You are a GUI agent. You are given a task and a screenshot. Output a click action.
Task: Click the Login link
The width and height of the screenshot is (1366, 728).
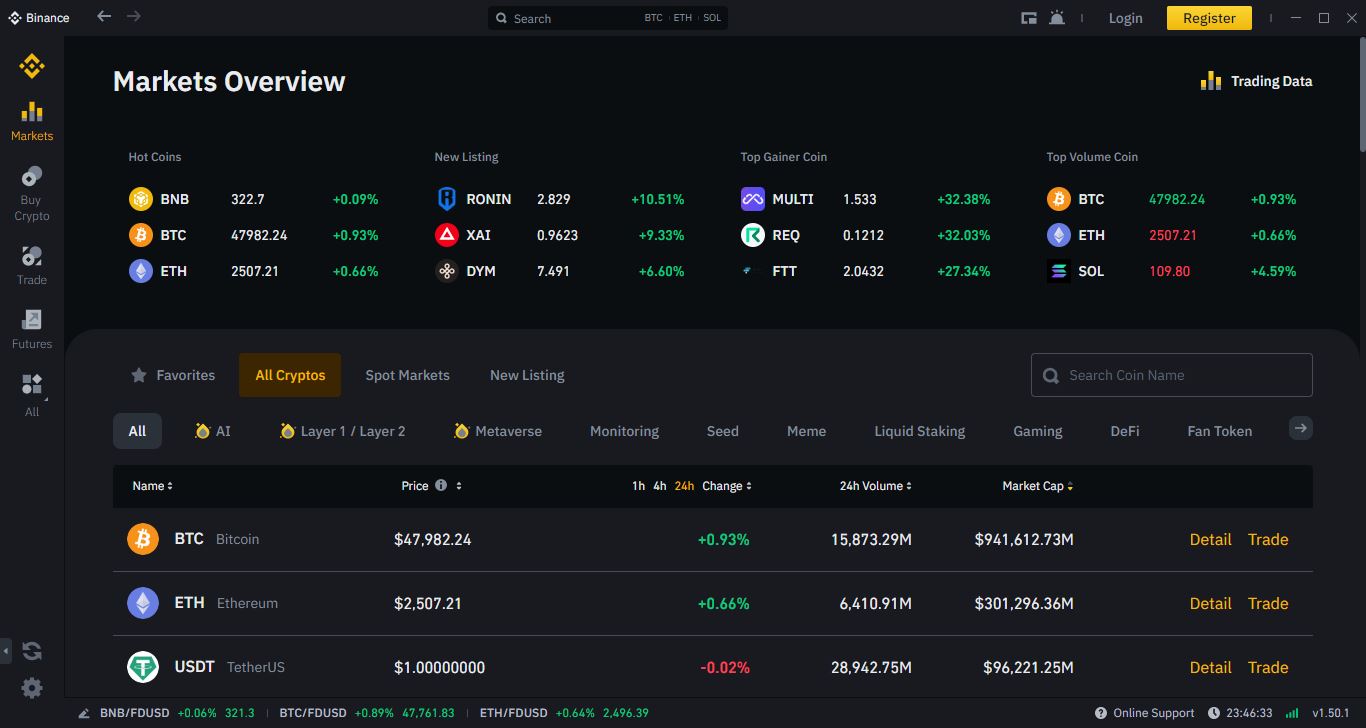[x=1125, y=18]
